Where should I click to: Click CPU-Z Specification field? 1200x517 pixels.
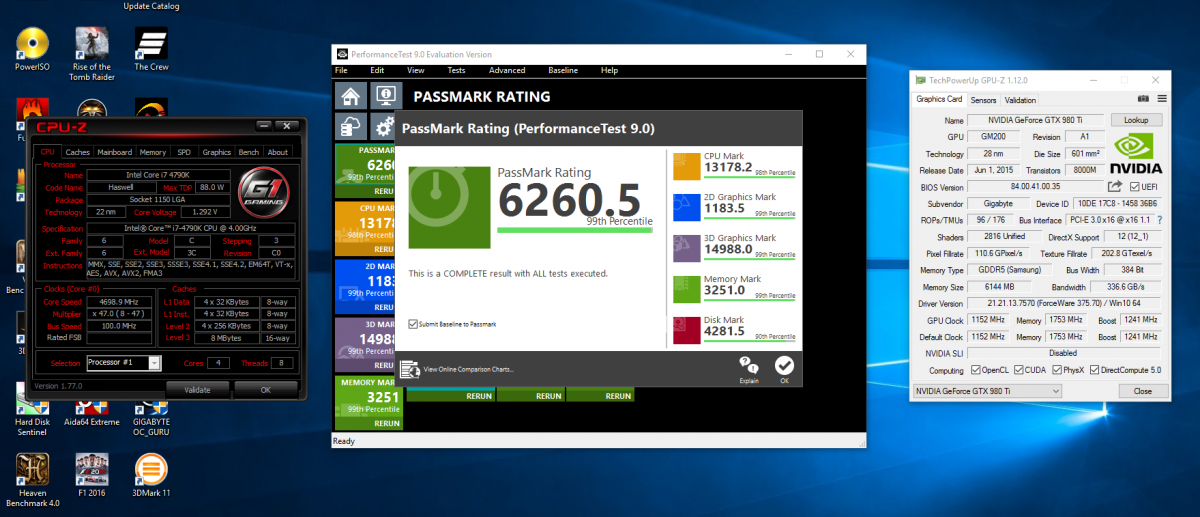click(190, 228)
